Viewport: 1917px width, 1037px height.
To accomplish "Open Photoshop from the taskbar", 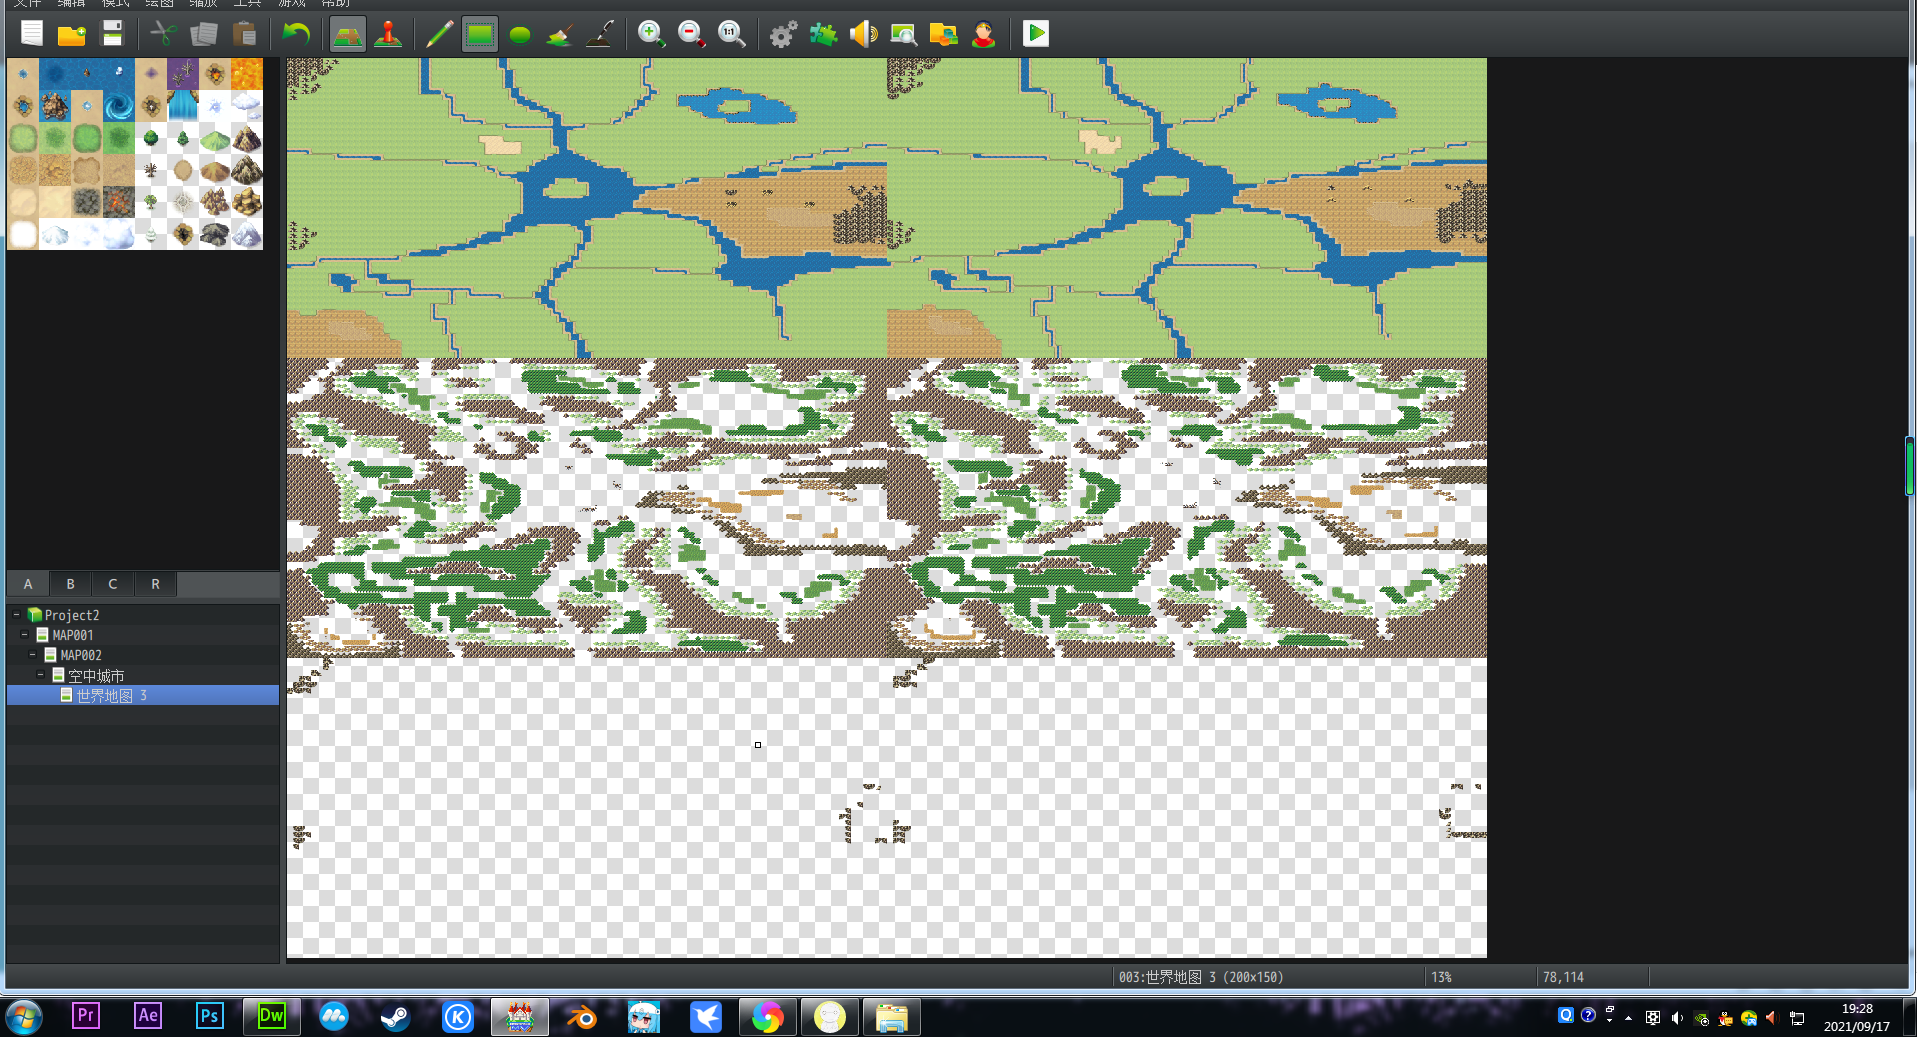I will coord(209,1017).
